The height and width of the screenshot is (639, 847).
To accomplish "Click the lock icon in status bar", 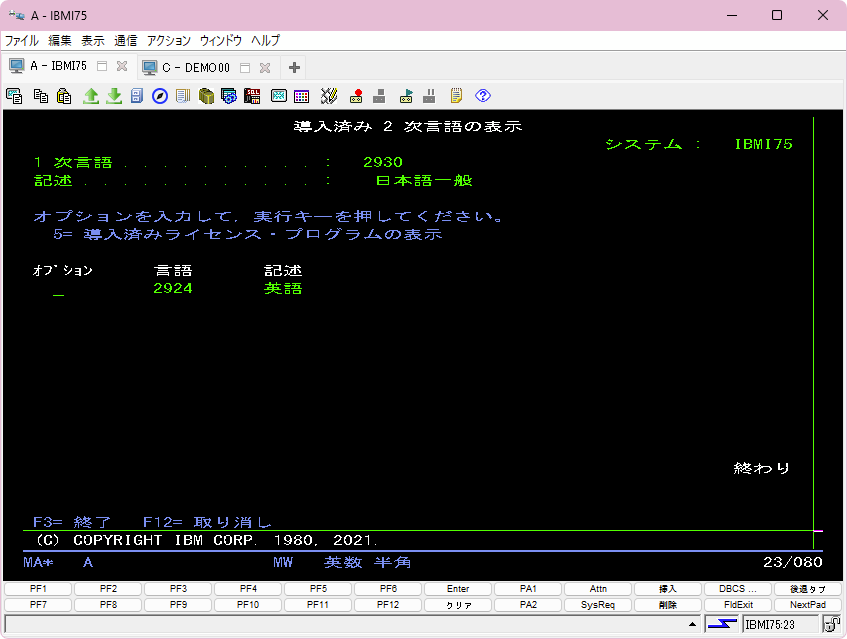I will point(831,624).
